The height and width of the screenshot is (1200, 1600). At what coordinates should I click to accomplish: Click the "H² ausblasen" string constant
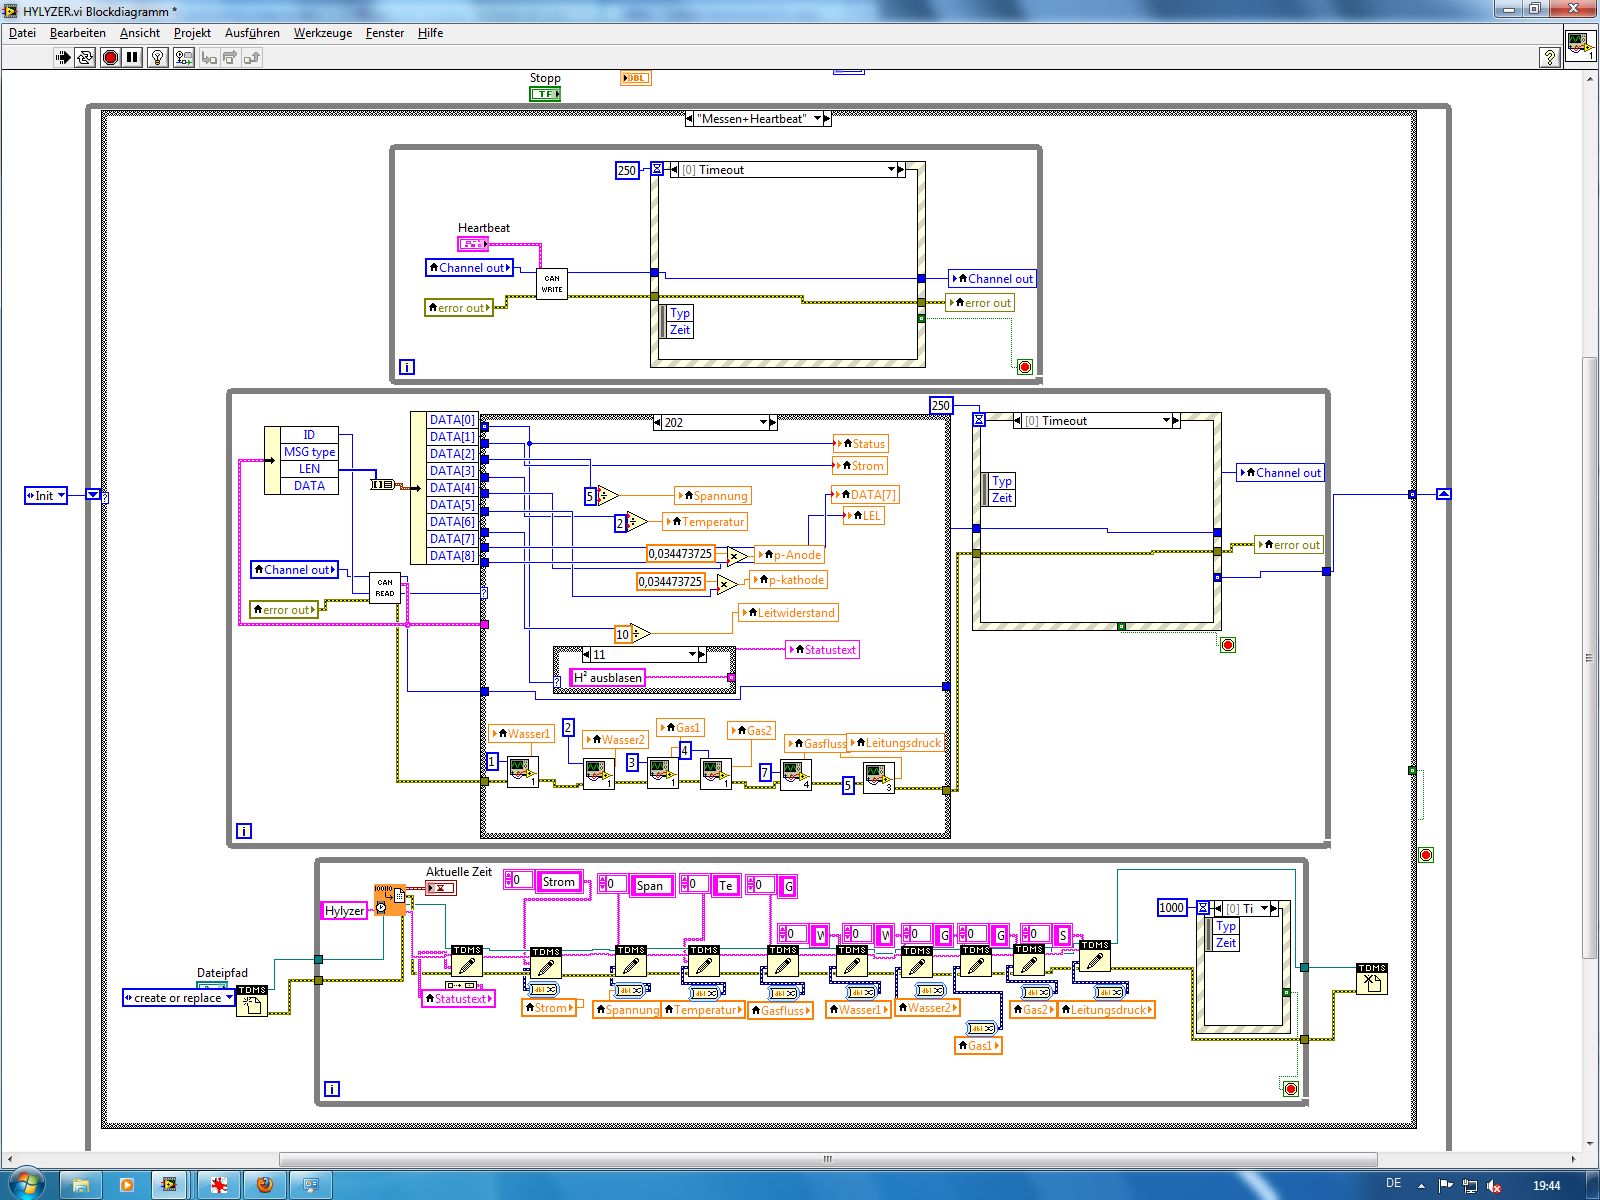click(608, 678)
